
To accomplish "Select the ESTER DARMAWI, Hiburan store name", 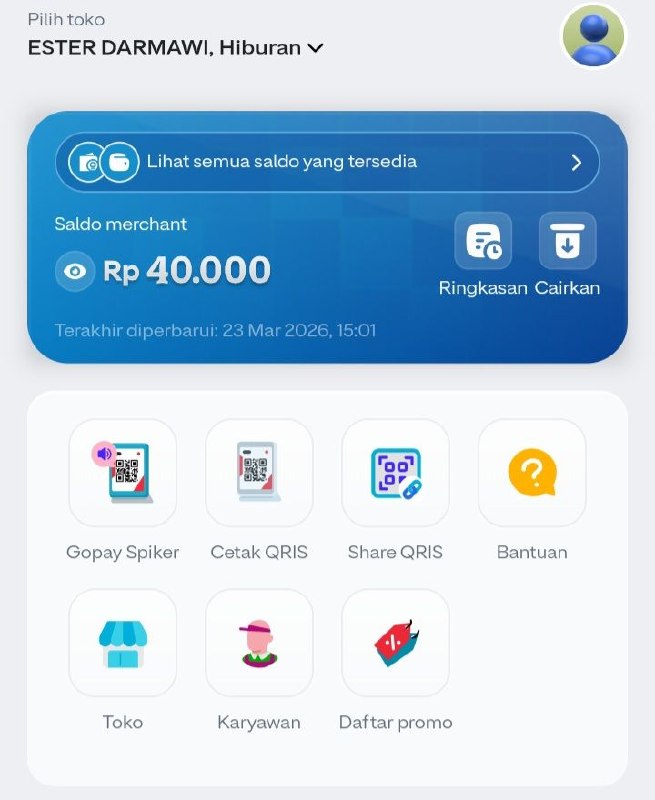I will (x=164, y=48).
